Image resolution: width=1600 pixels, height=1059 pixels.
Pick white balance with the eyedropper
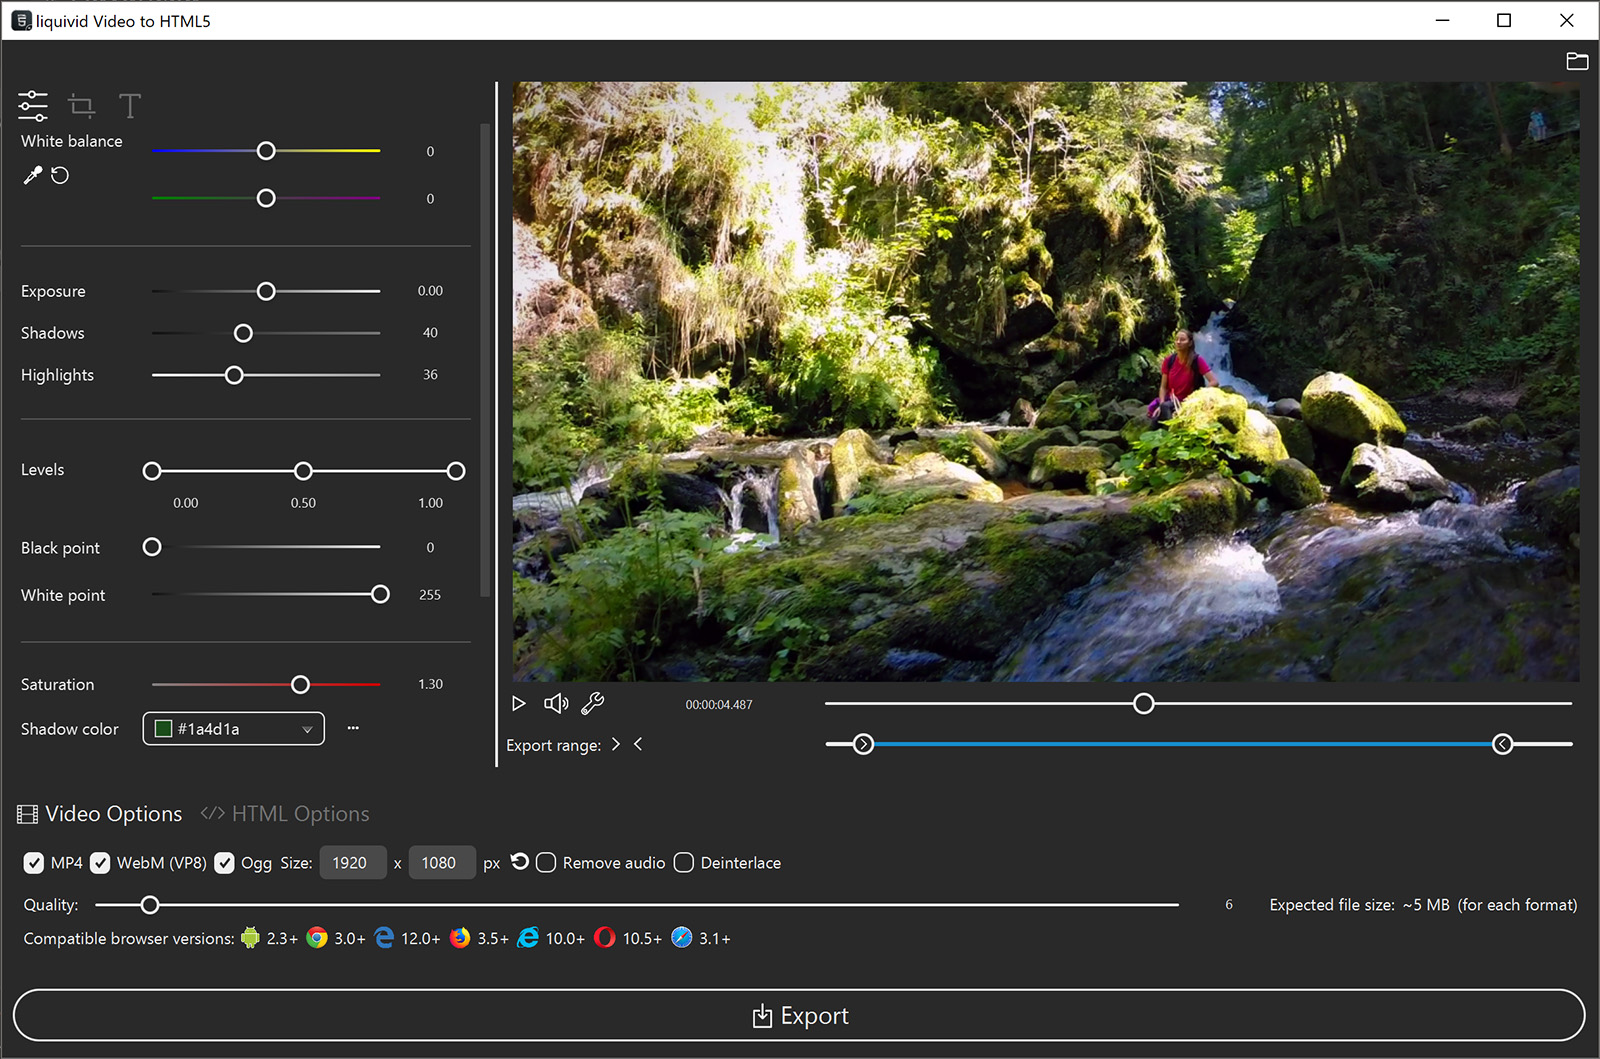point(32,175)
